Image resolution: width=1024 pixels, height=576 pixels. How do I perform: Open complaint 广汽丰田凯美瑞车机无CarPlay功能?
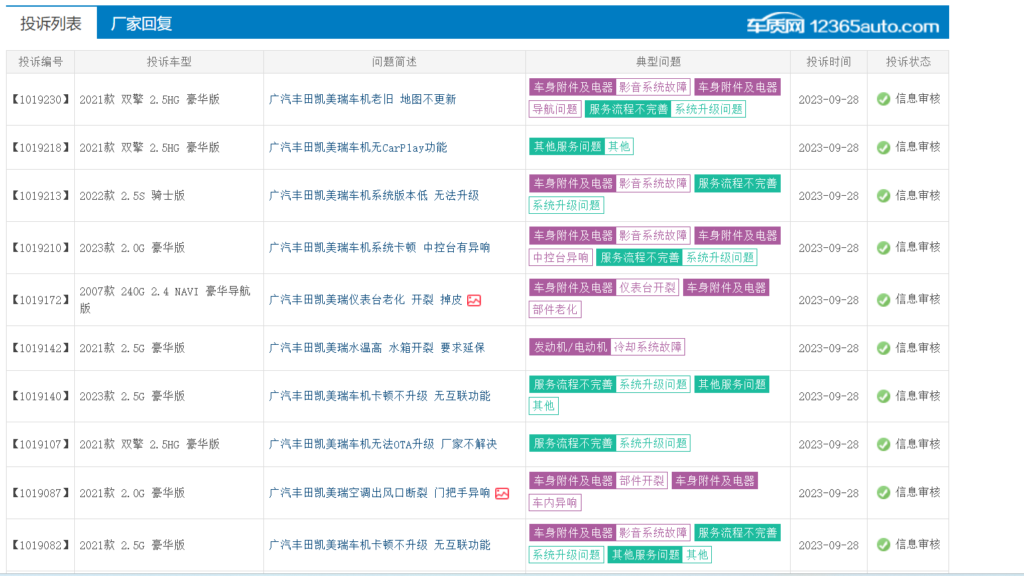click(358, 148)
